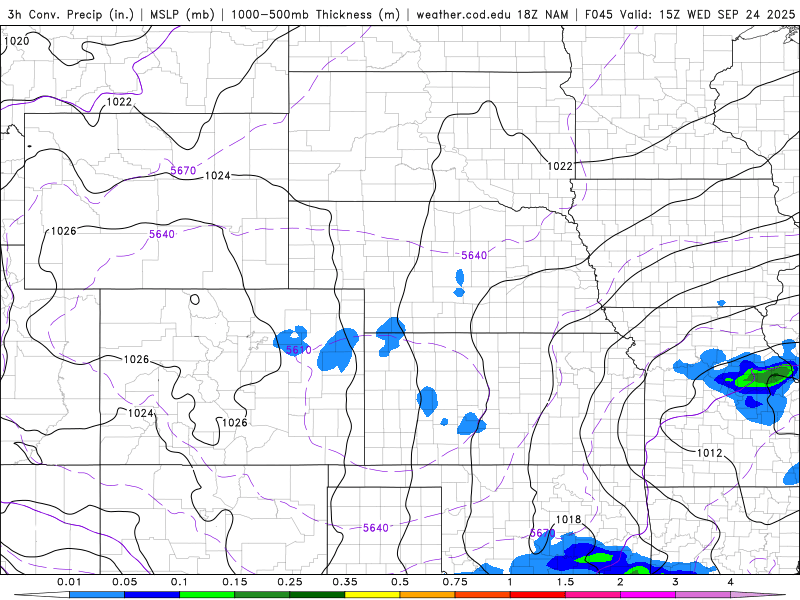Select the orchid 3 inch legend swatch
The height and width of the screenshot is (600, 800).
(703, 595)
